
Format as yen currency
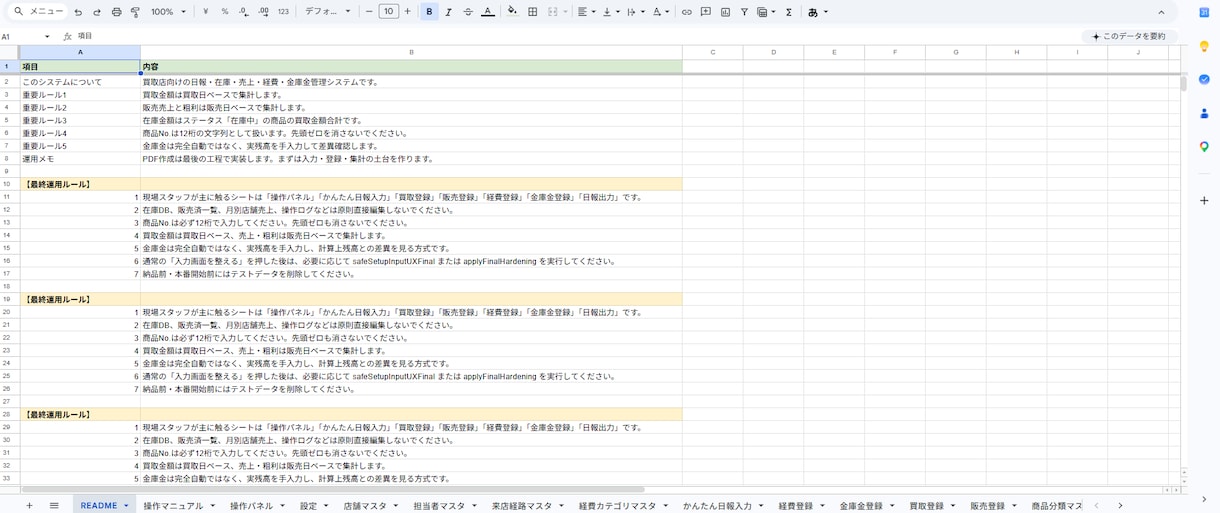205,12
